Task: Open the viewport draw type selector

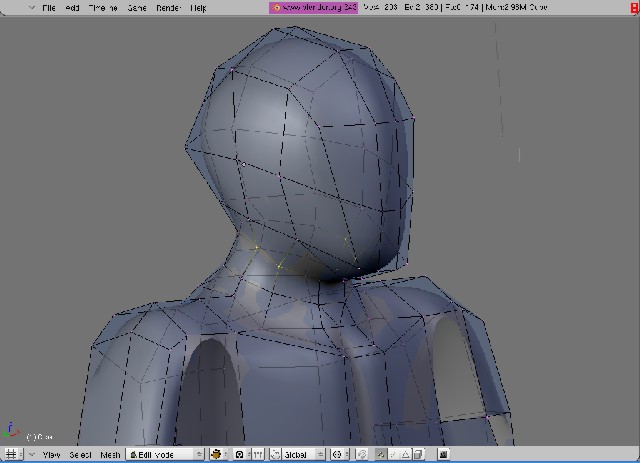Action: 218,454
